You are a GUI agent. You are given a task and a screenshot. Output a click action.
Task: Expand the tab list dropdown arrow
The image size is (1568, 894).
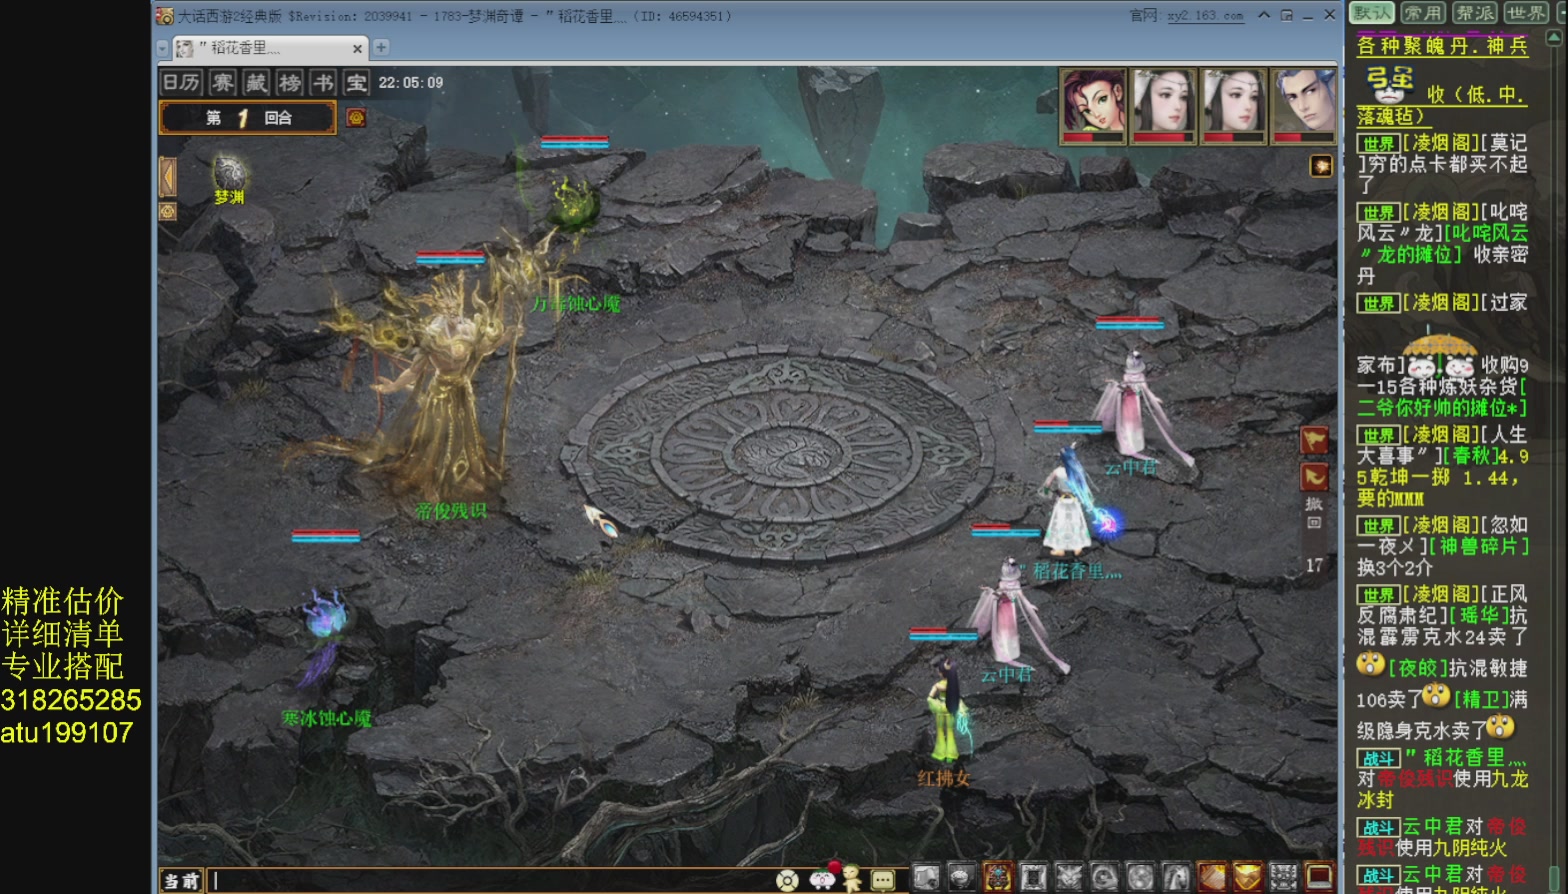click(163, 48)
